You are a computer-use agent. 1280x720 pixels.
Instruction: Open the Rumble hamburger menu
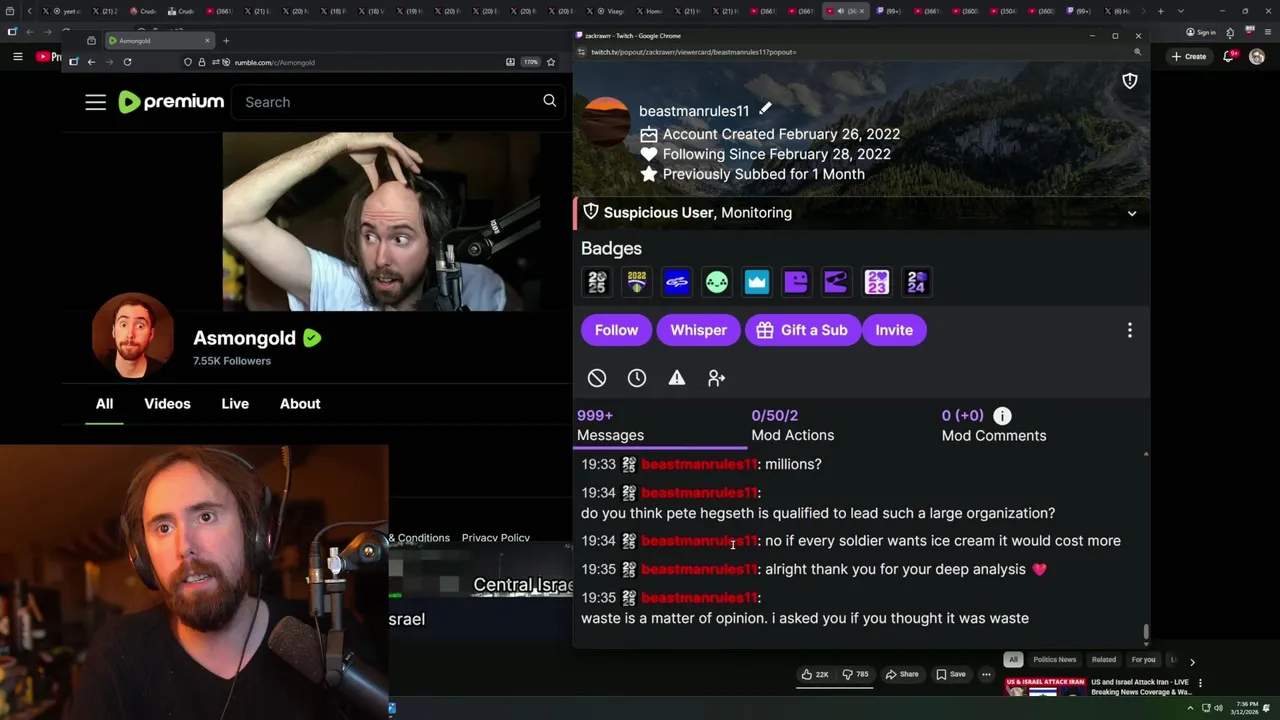pos(95,102)
